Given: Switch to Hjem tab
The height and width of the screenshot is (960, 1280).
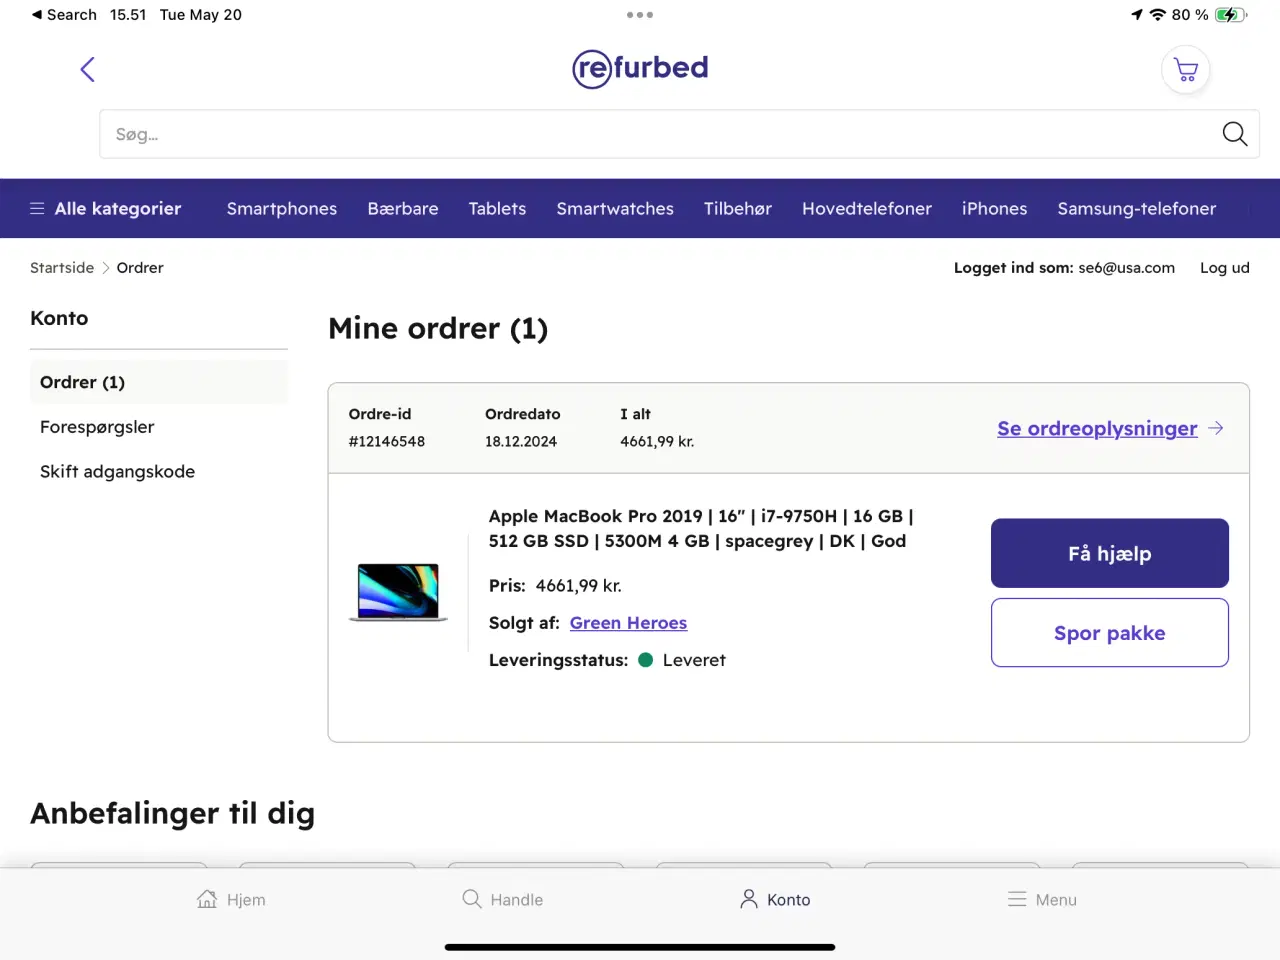Looking at the screenshot, I should (231, 899).
